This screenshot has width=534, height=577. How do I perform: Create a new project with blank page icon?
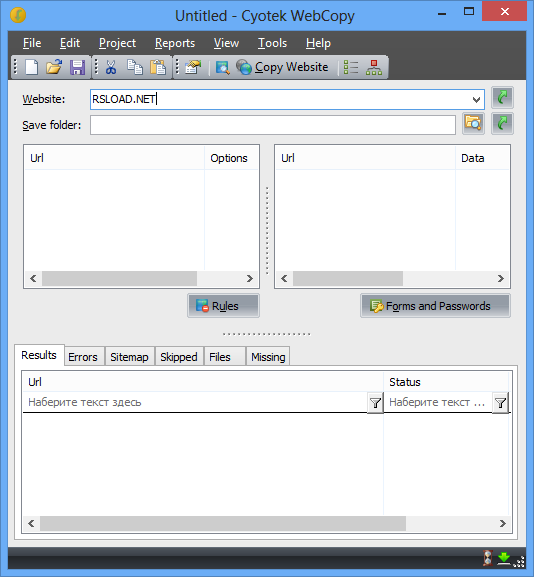(32, 67)
